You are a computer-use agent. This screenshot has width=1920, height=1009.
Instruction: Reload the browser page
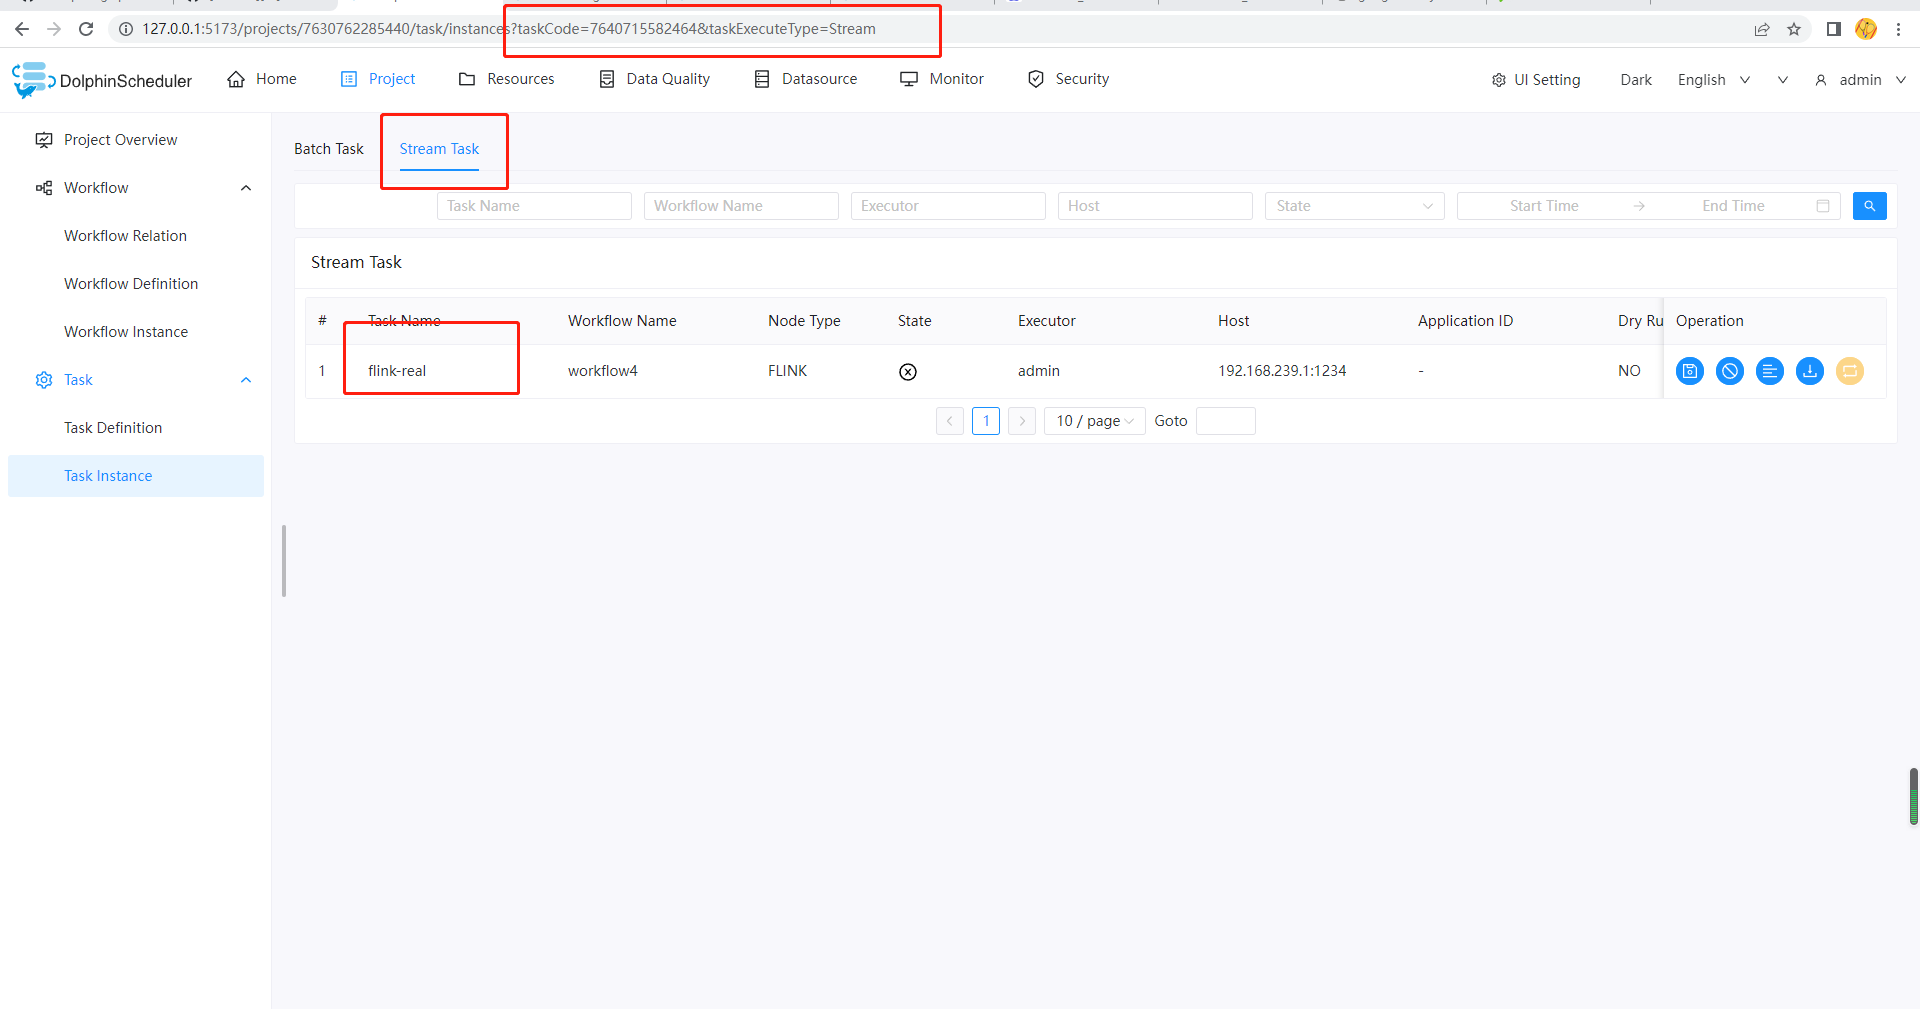pos(86,29)
